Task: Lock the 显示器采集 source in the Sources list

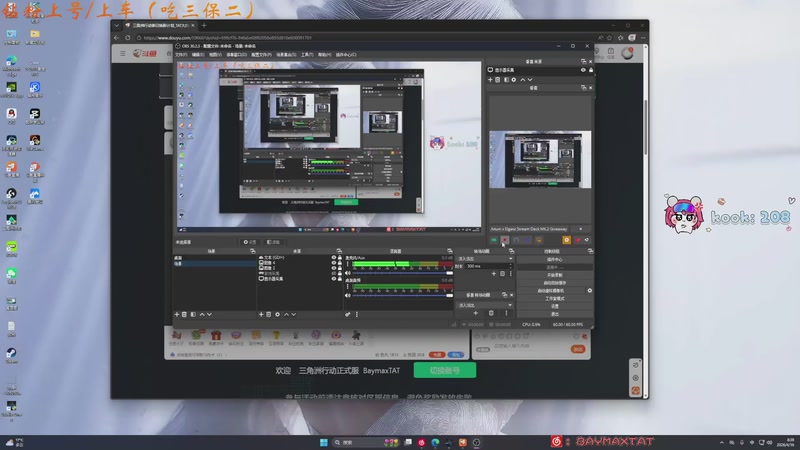Action: [340, 279]
